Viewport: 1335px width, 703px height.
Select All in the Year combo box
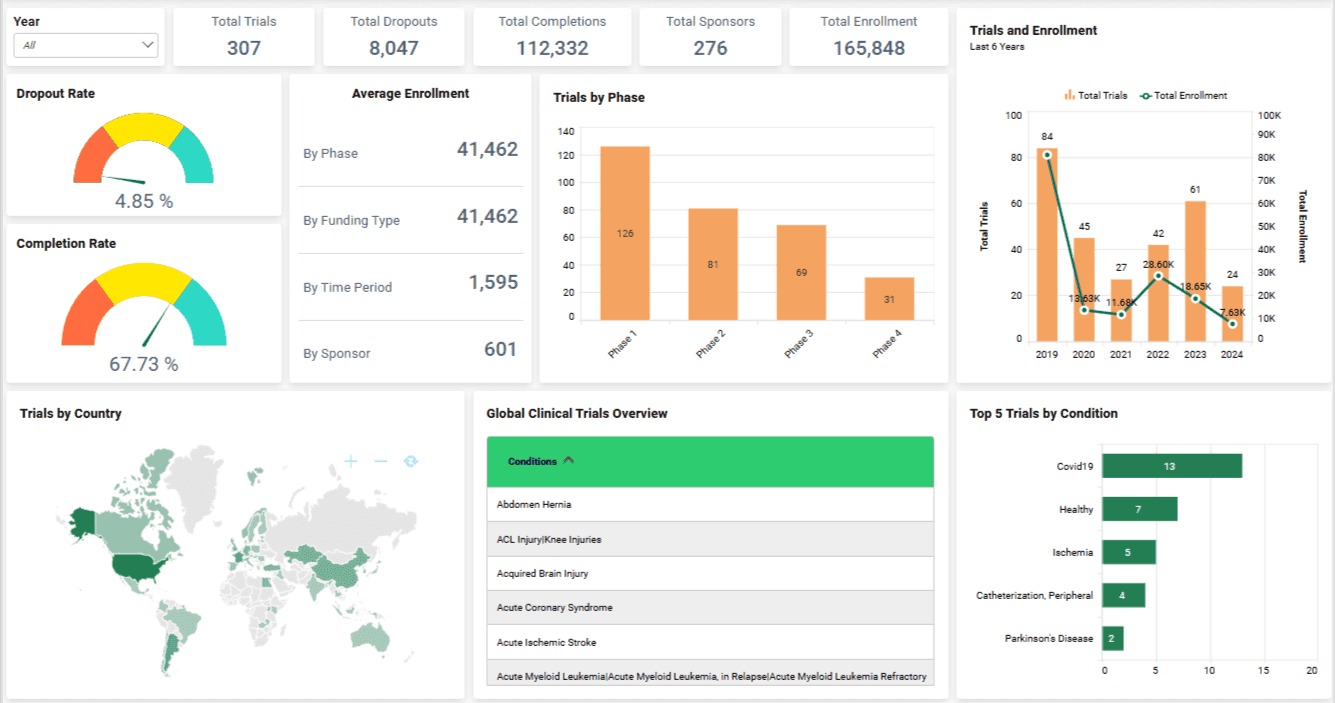point(85,45)
